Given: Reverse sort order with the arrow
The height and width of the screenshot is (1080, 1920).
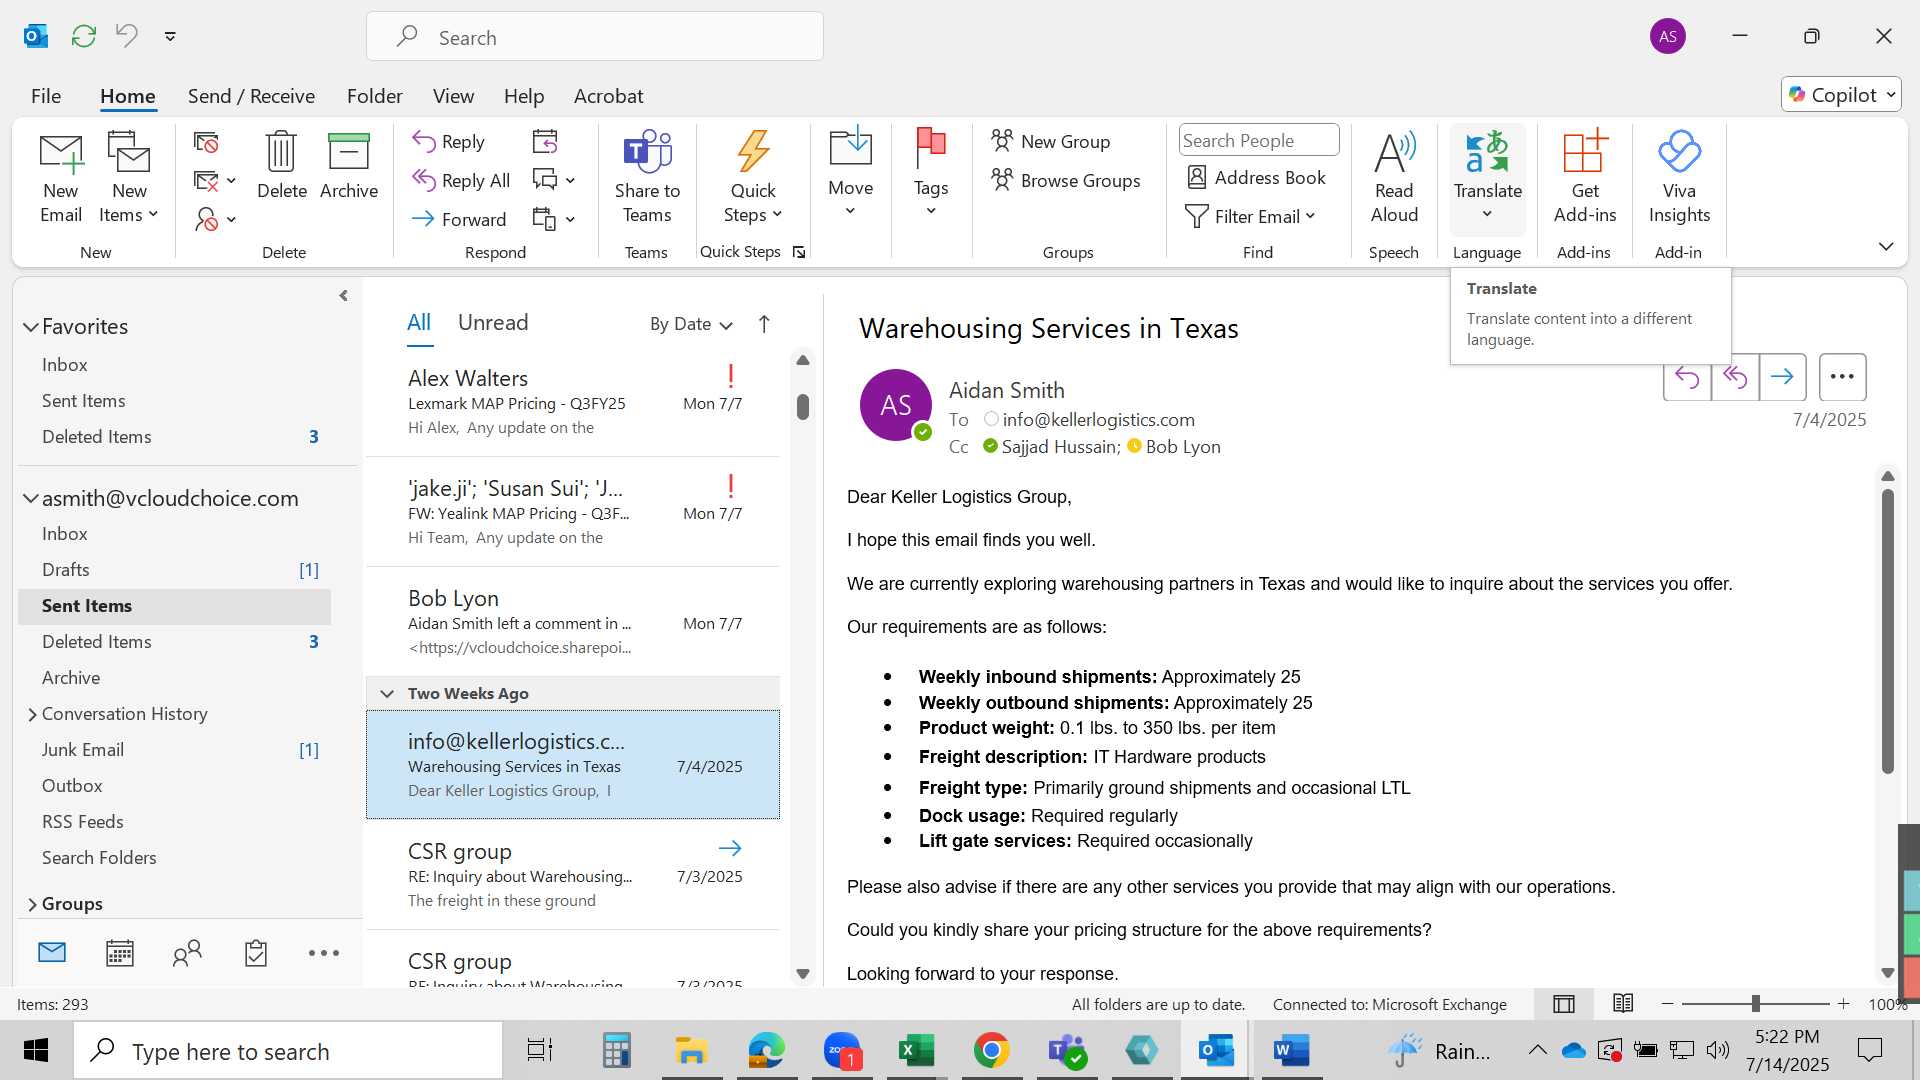Looking at the screenshot, I should 764,324.
